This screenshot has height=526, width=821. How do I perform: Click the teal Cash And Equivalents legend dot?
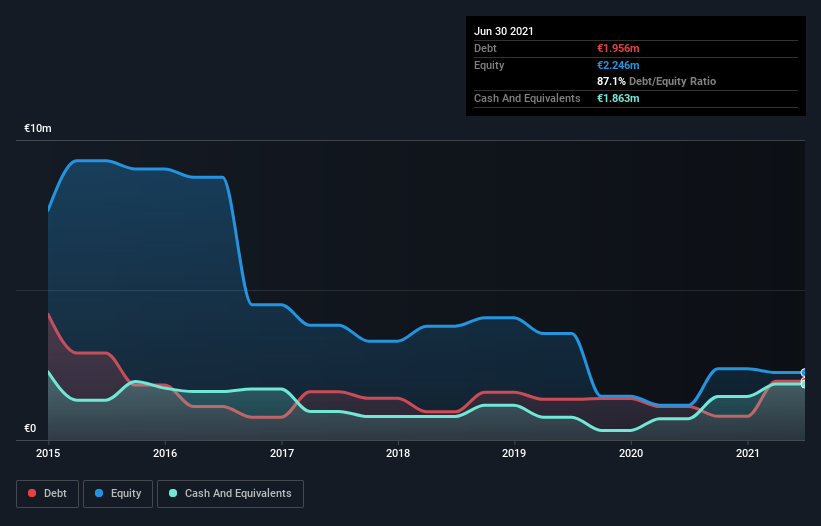point(173,493)
